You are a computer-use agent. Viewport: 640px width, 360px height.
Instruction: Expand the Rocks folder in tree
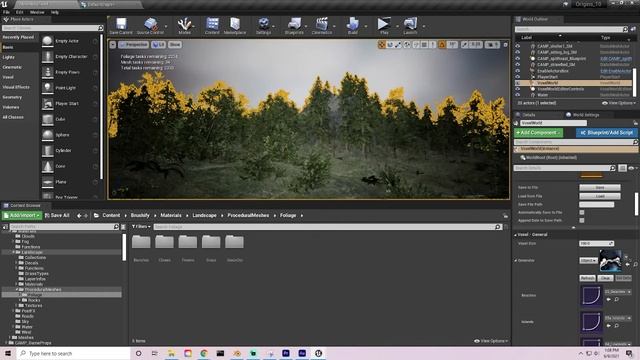[20, 300]
